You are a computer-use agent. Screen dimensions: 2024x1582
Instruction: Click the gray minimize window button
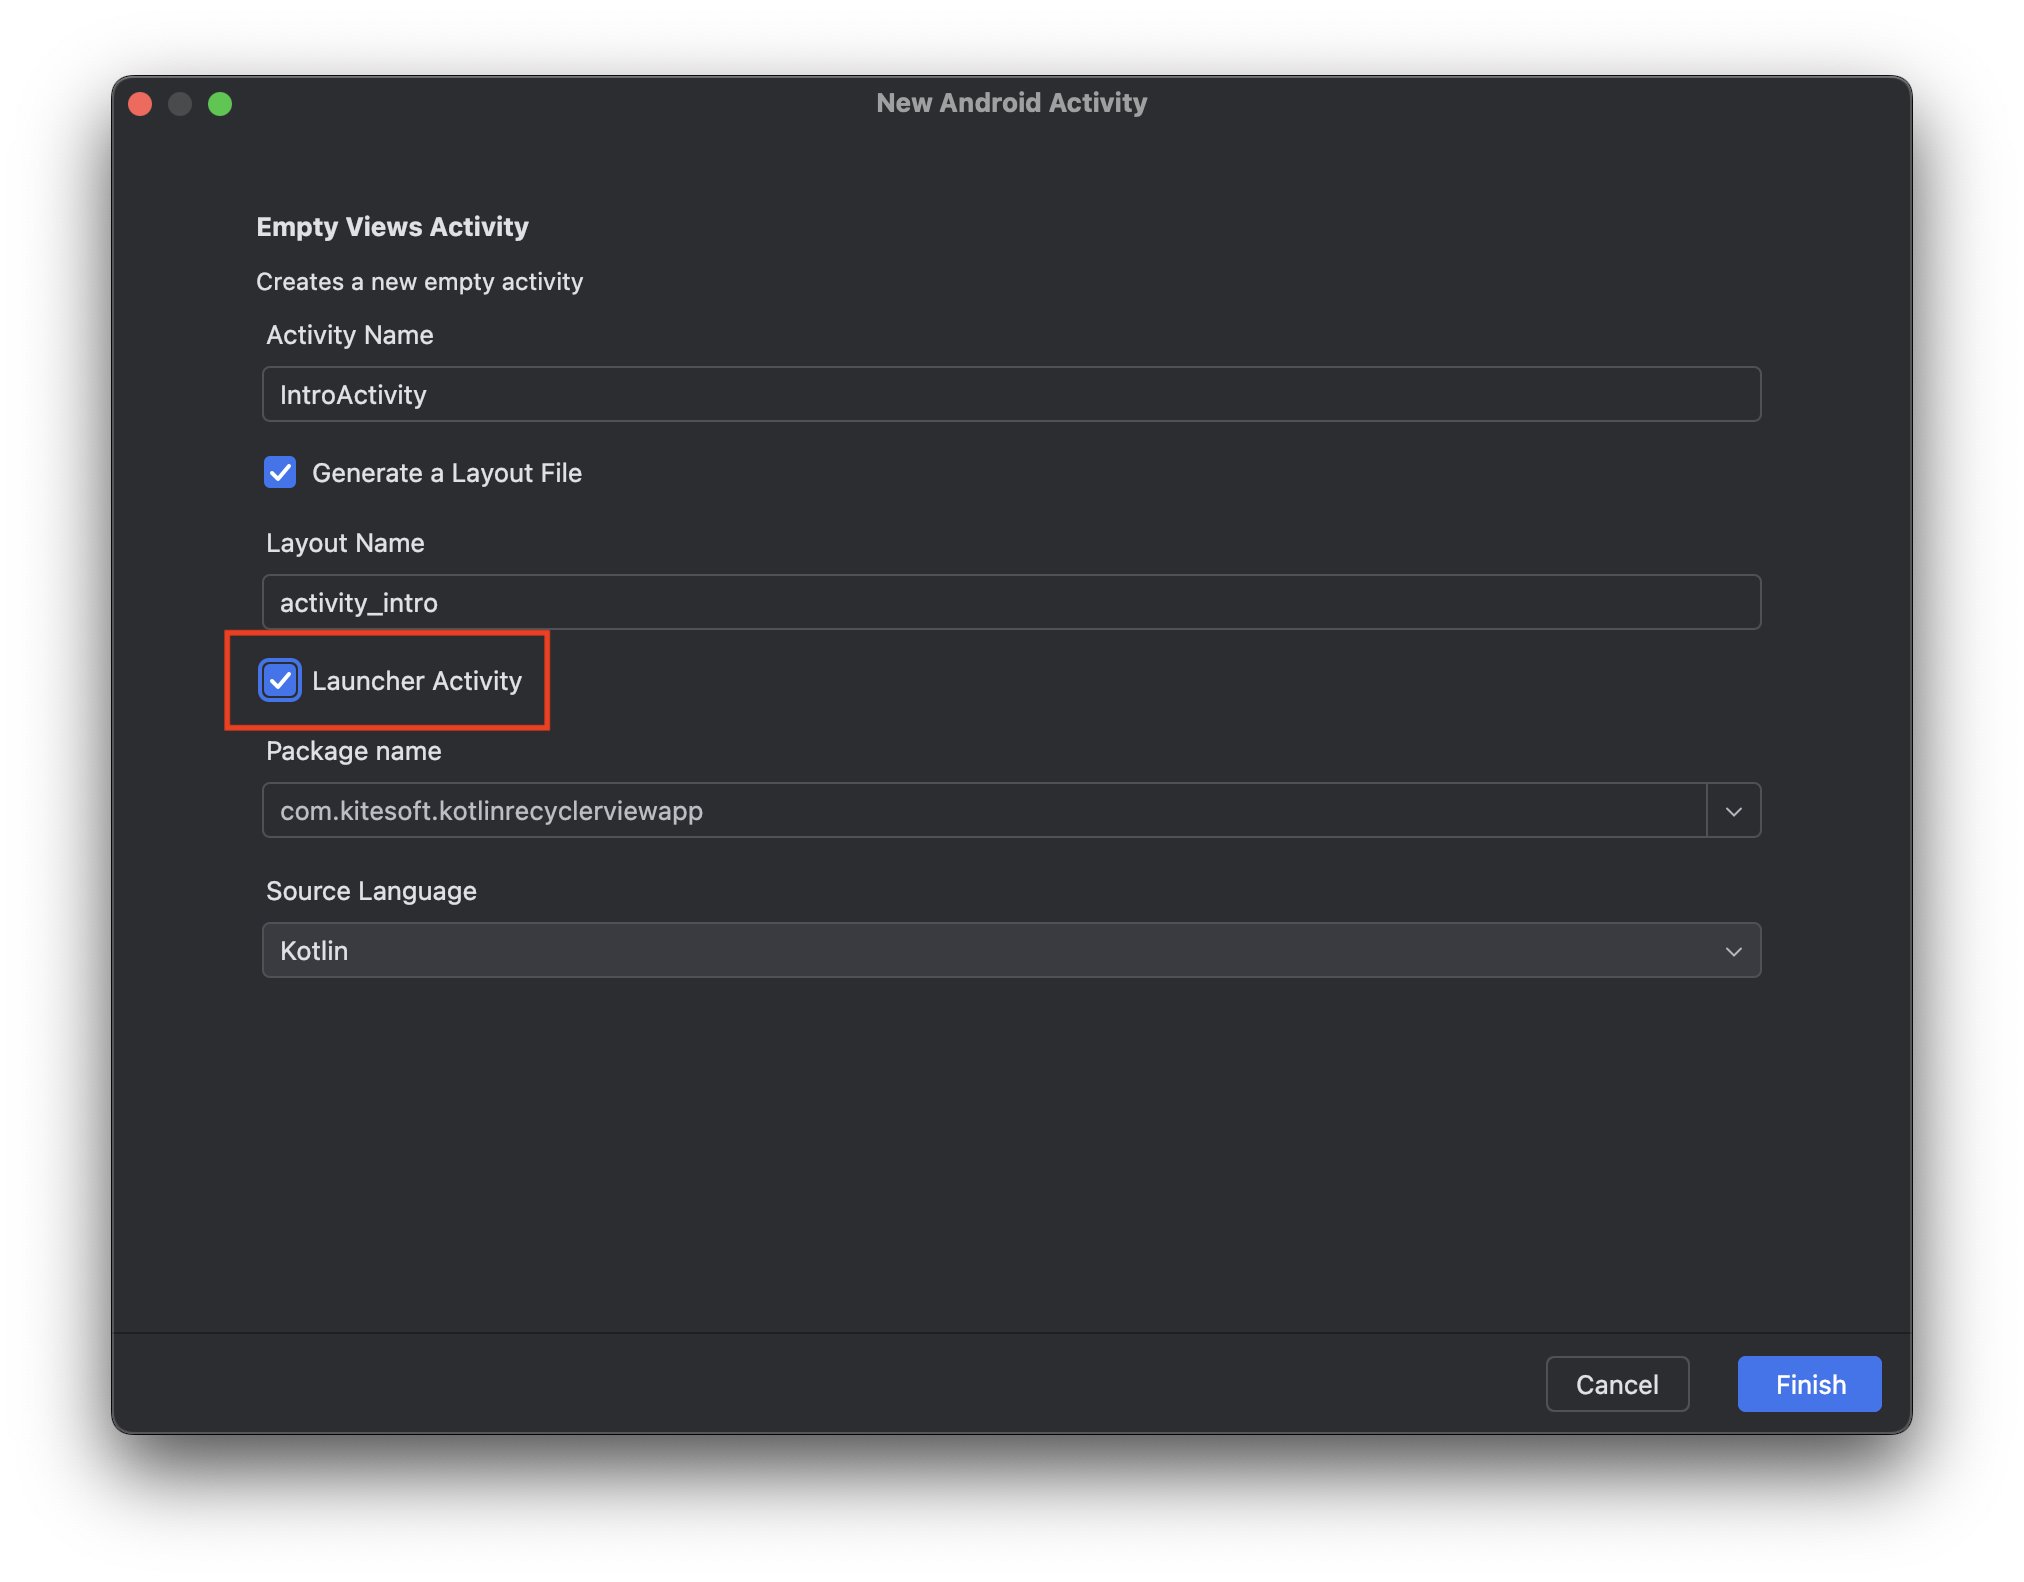(x=180, y=104)
